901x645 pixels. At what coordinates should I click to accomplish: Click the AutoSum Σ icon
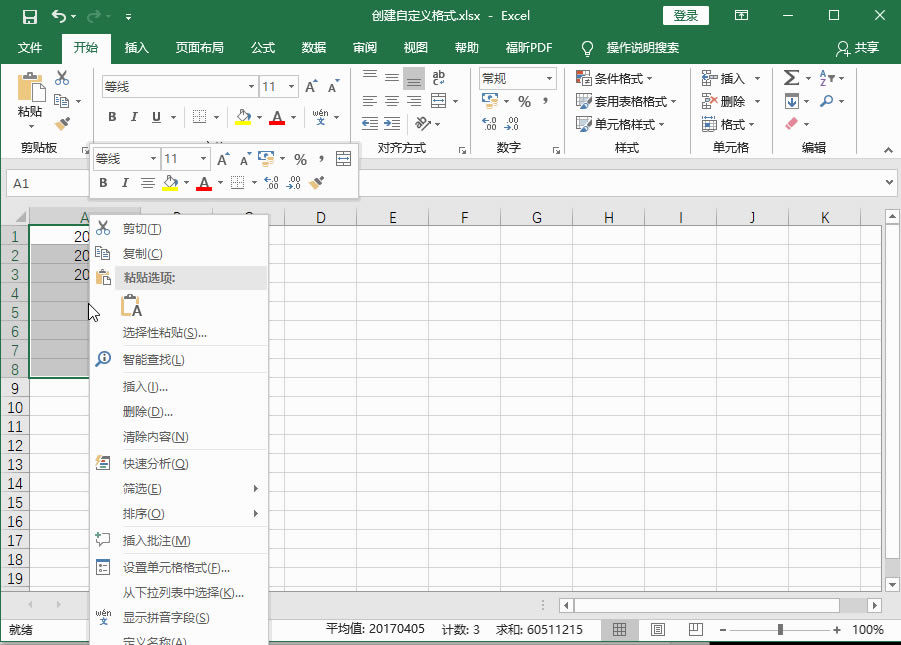point(789,78)
